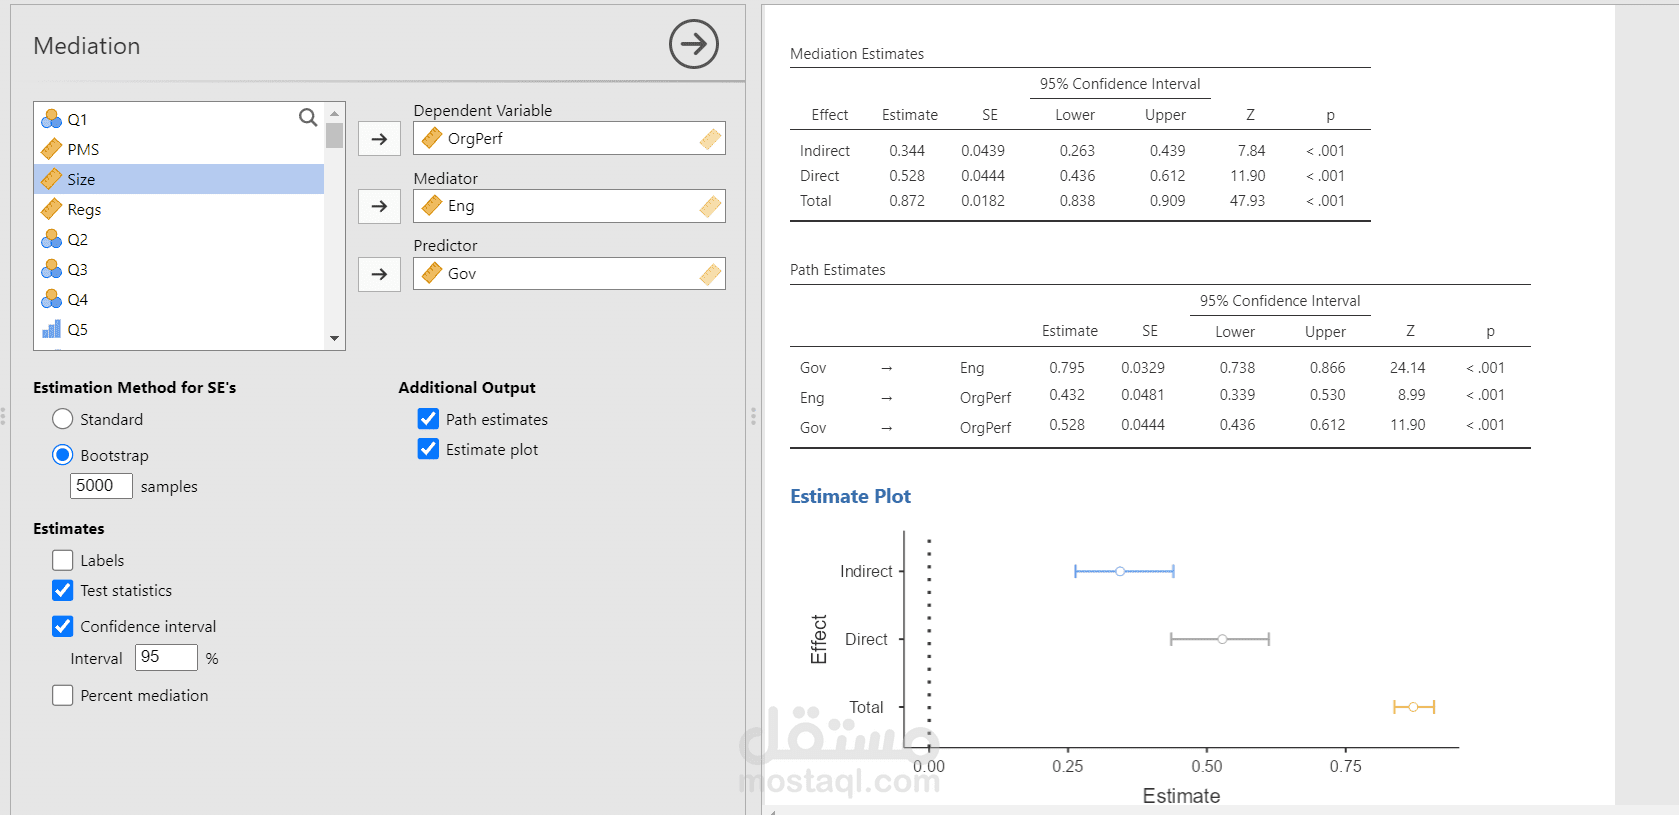Select Regs variable ruler icon

point(51,209)
